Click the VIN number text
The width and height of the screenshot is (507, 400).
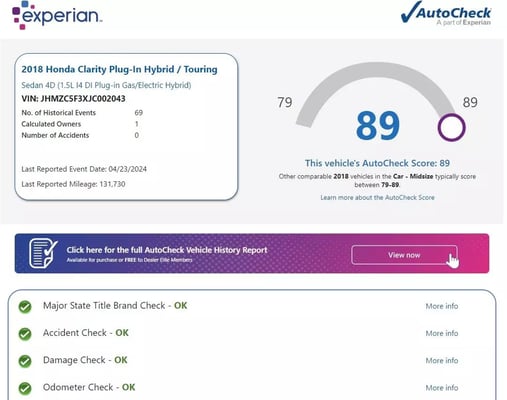pos(73,99)
